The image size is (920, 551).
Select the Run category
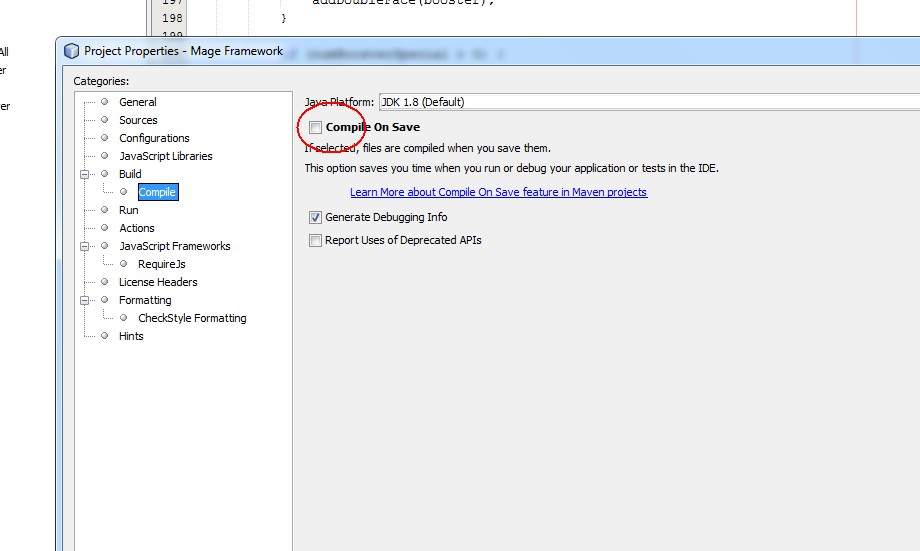coord(129,210)
